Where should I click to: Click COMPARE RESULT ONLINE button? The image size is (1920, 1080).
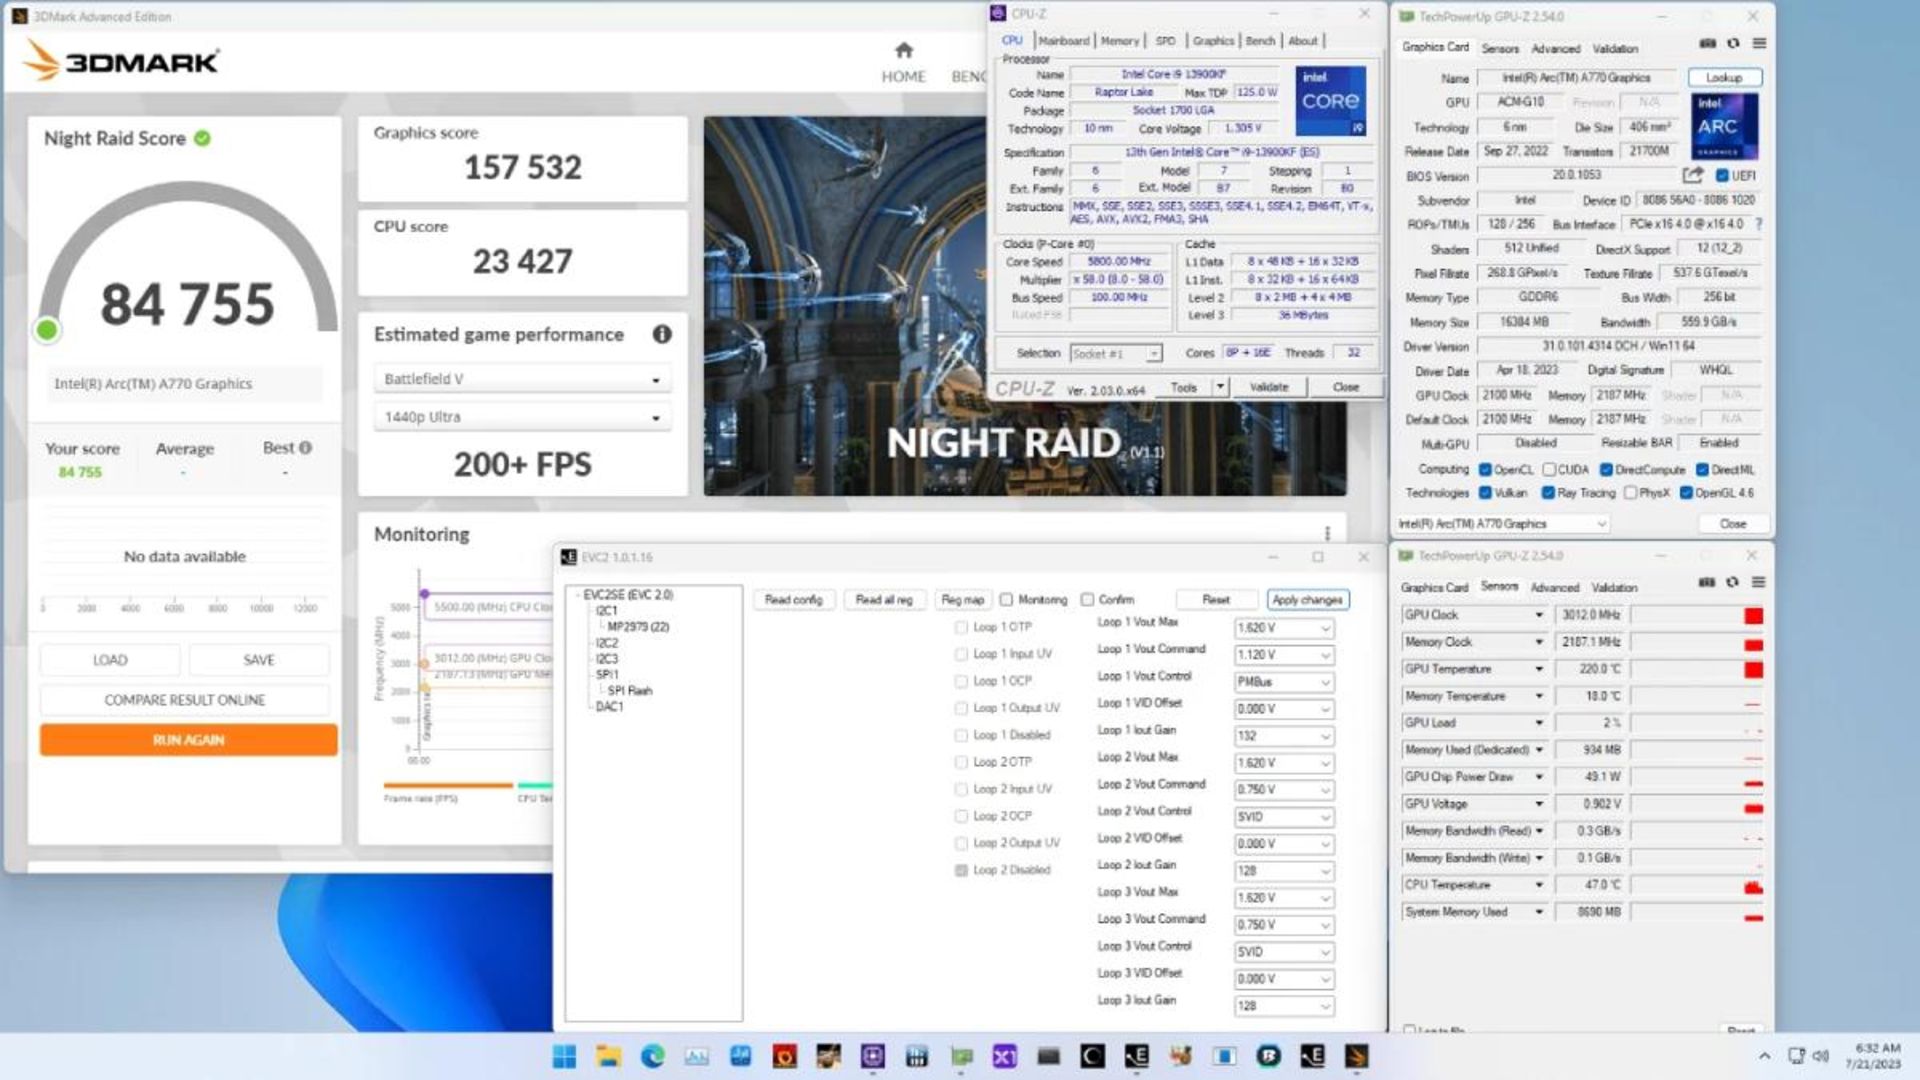pyautogui.click(x=185, y=700)
